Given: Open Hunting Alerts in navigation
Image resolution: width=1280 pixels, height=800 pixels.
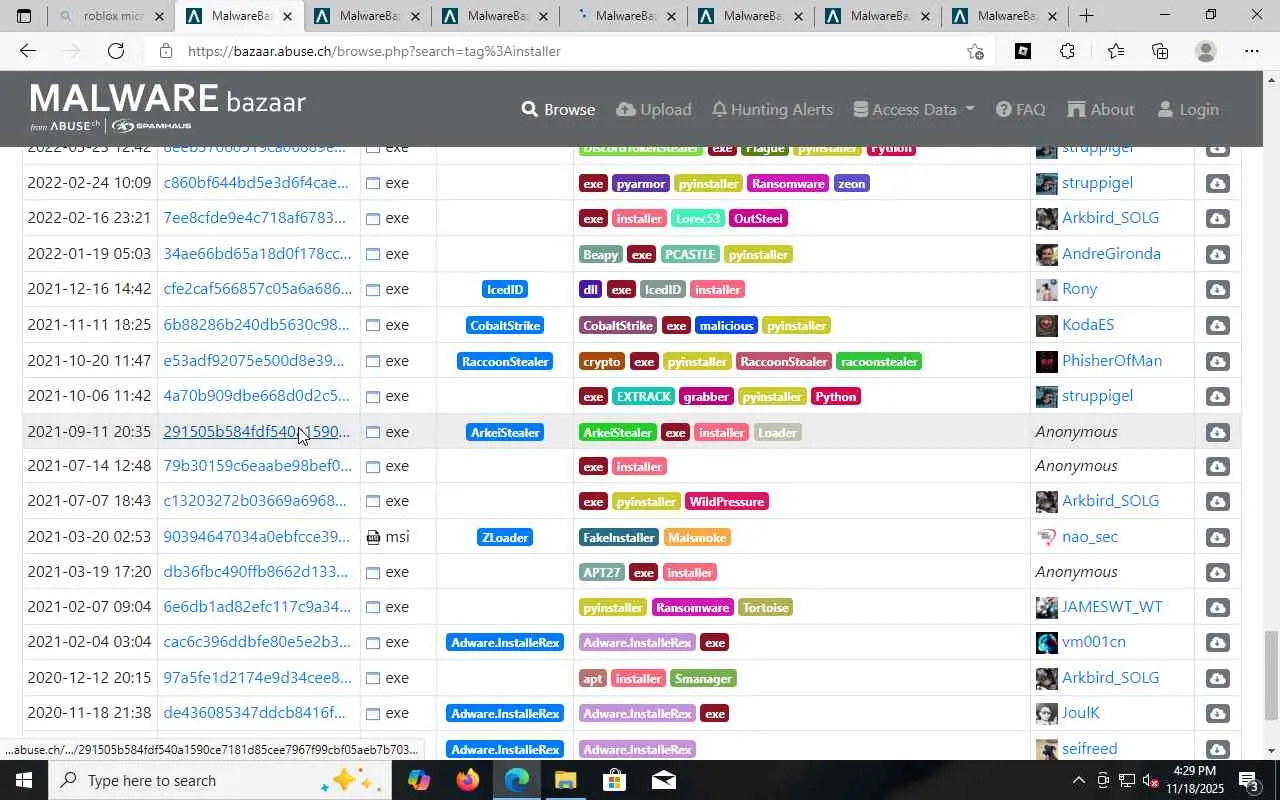Looking at the screenshot, I should [x=772, y=109].
